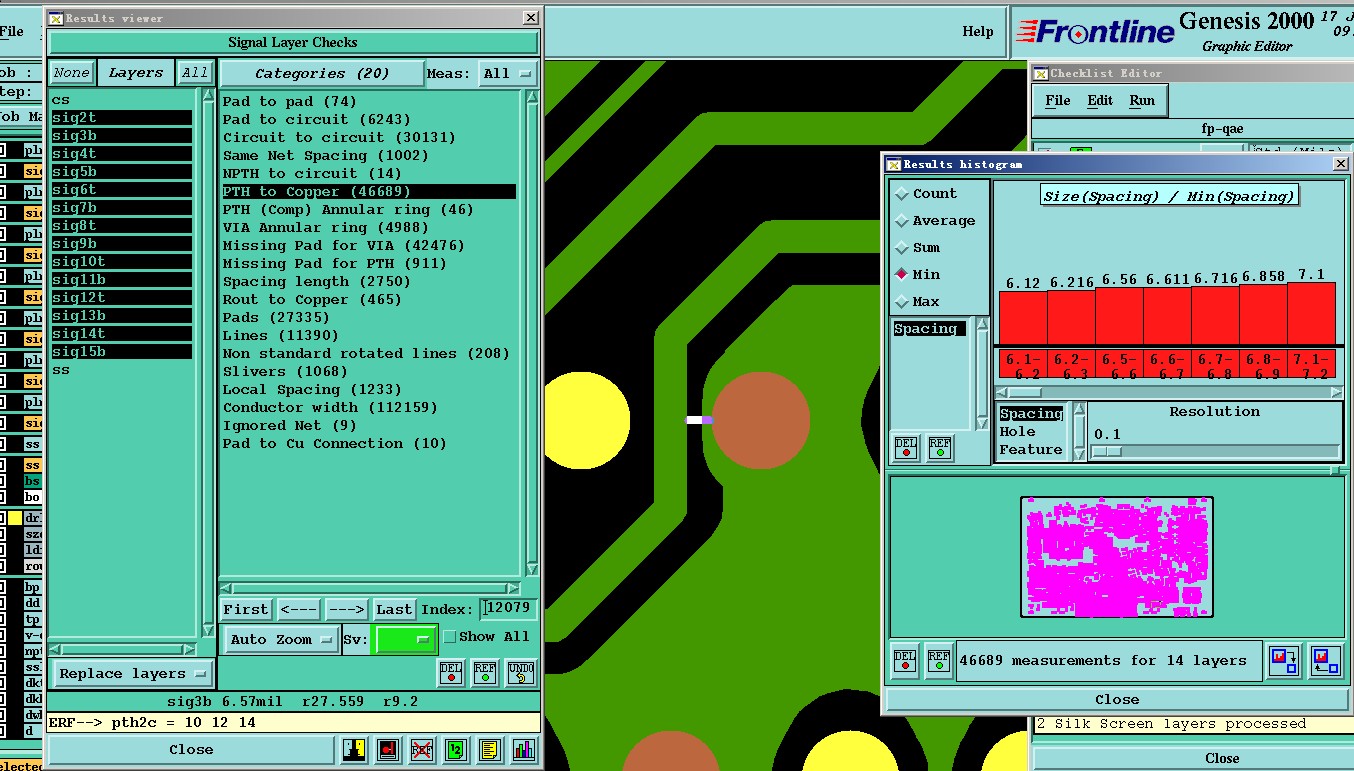The image size is (1354, 771).
Task: Open the Help menu
Action: click(978, 32)
